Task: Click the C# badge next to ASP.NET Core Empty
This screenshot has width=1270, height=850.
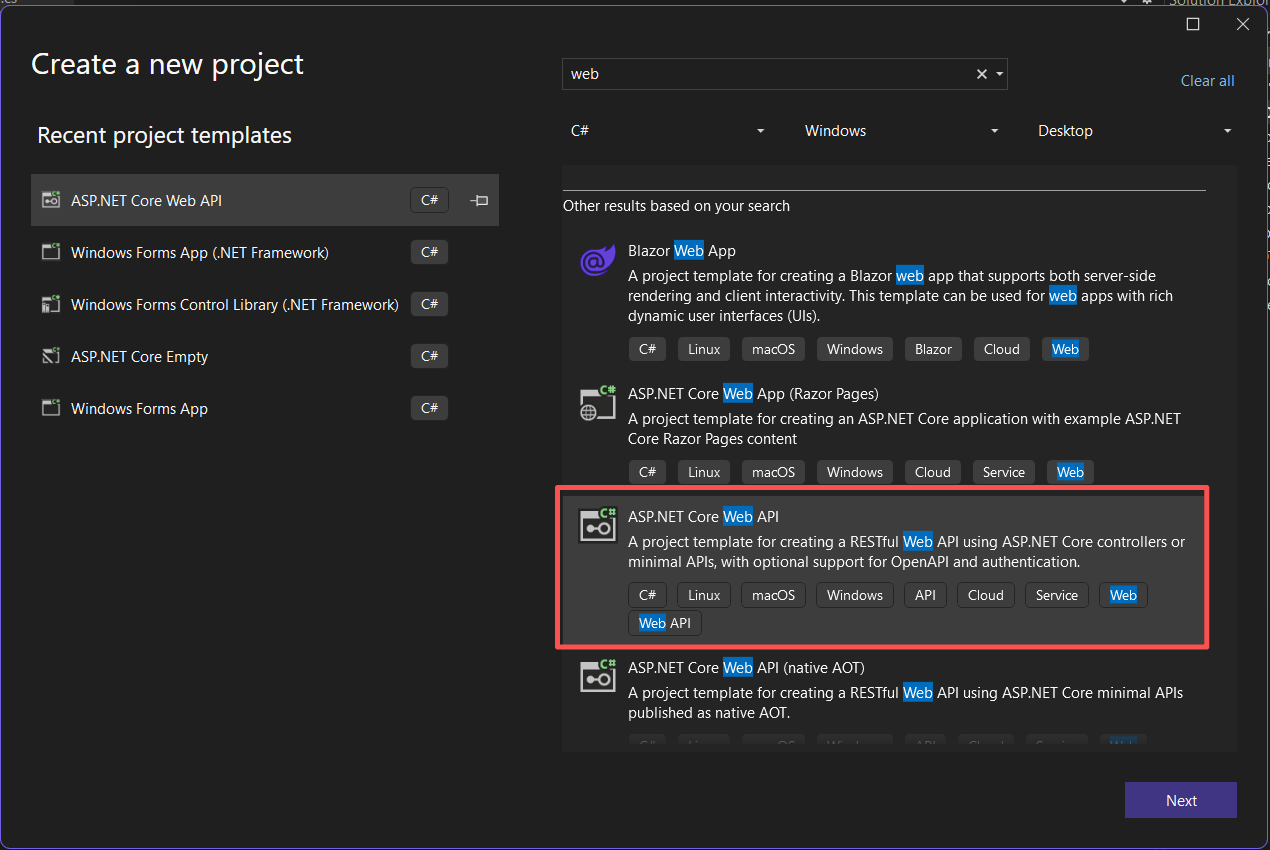Action: pos(429,356)
